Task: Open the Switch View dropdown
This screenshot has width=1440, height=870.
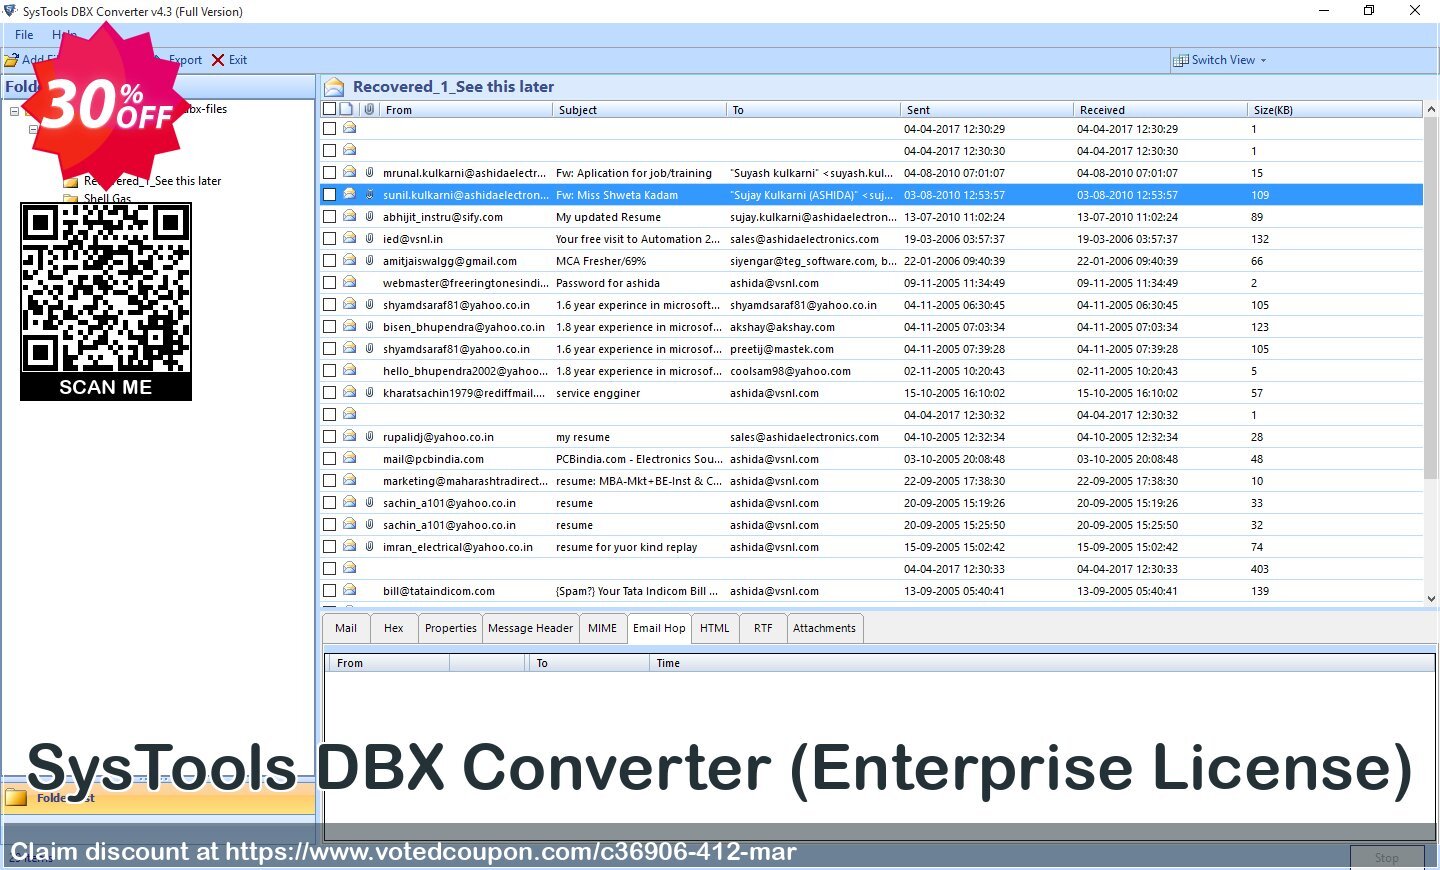Action: (1220, 60)
